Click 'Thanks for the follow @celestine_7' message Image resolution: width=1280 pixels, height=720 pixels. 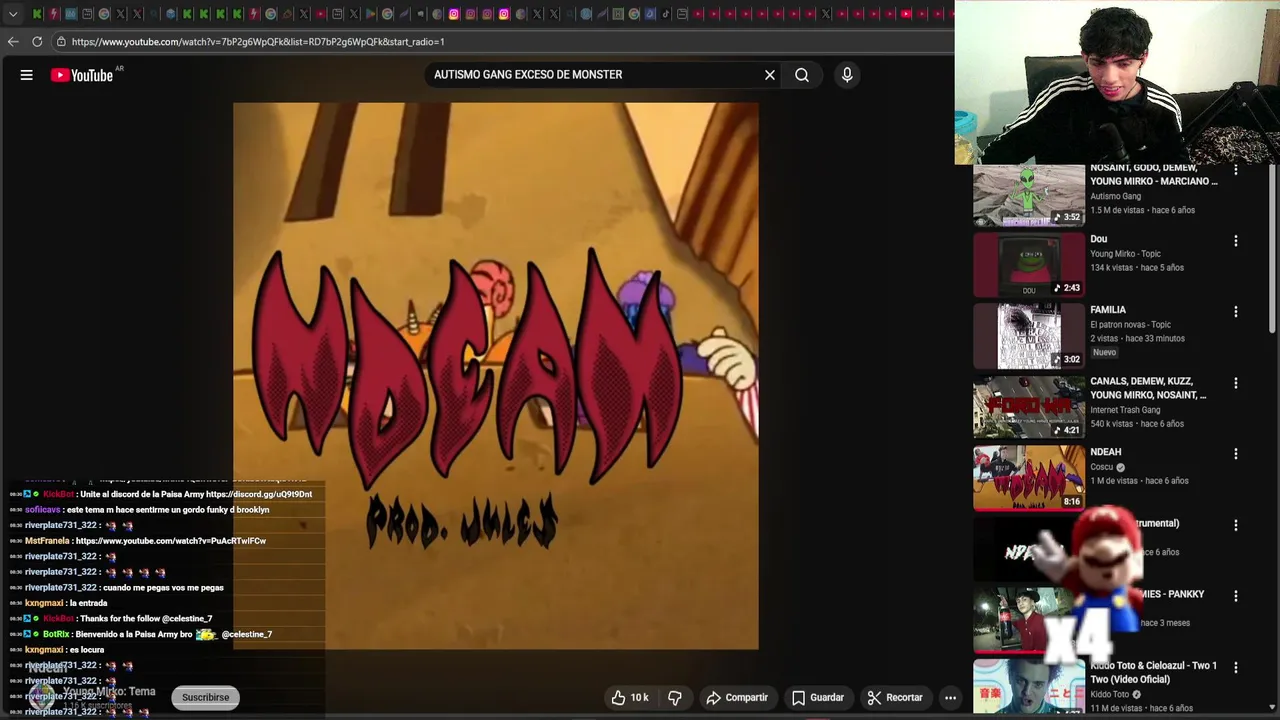tap(145, 619)
